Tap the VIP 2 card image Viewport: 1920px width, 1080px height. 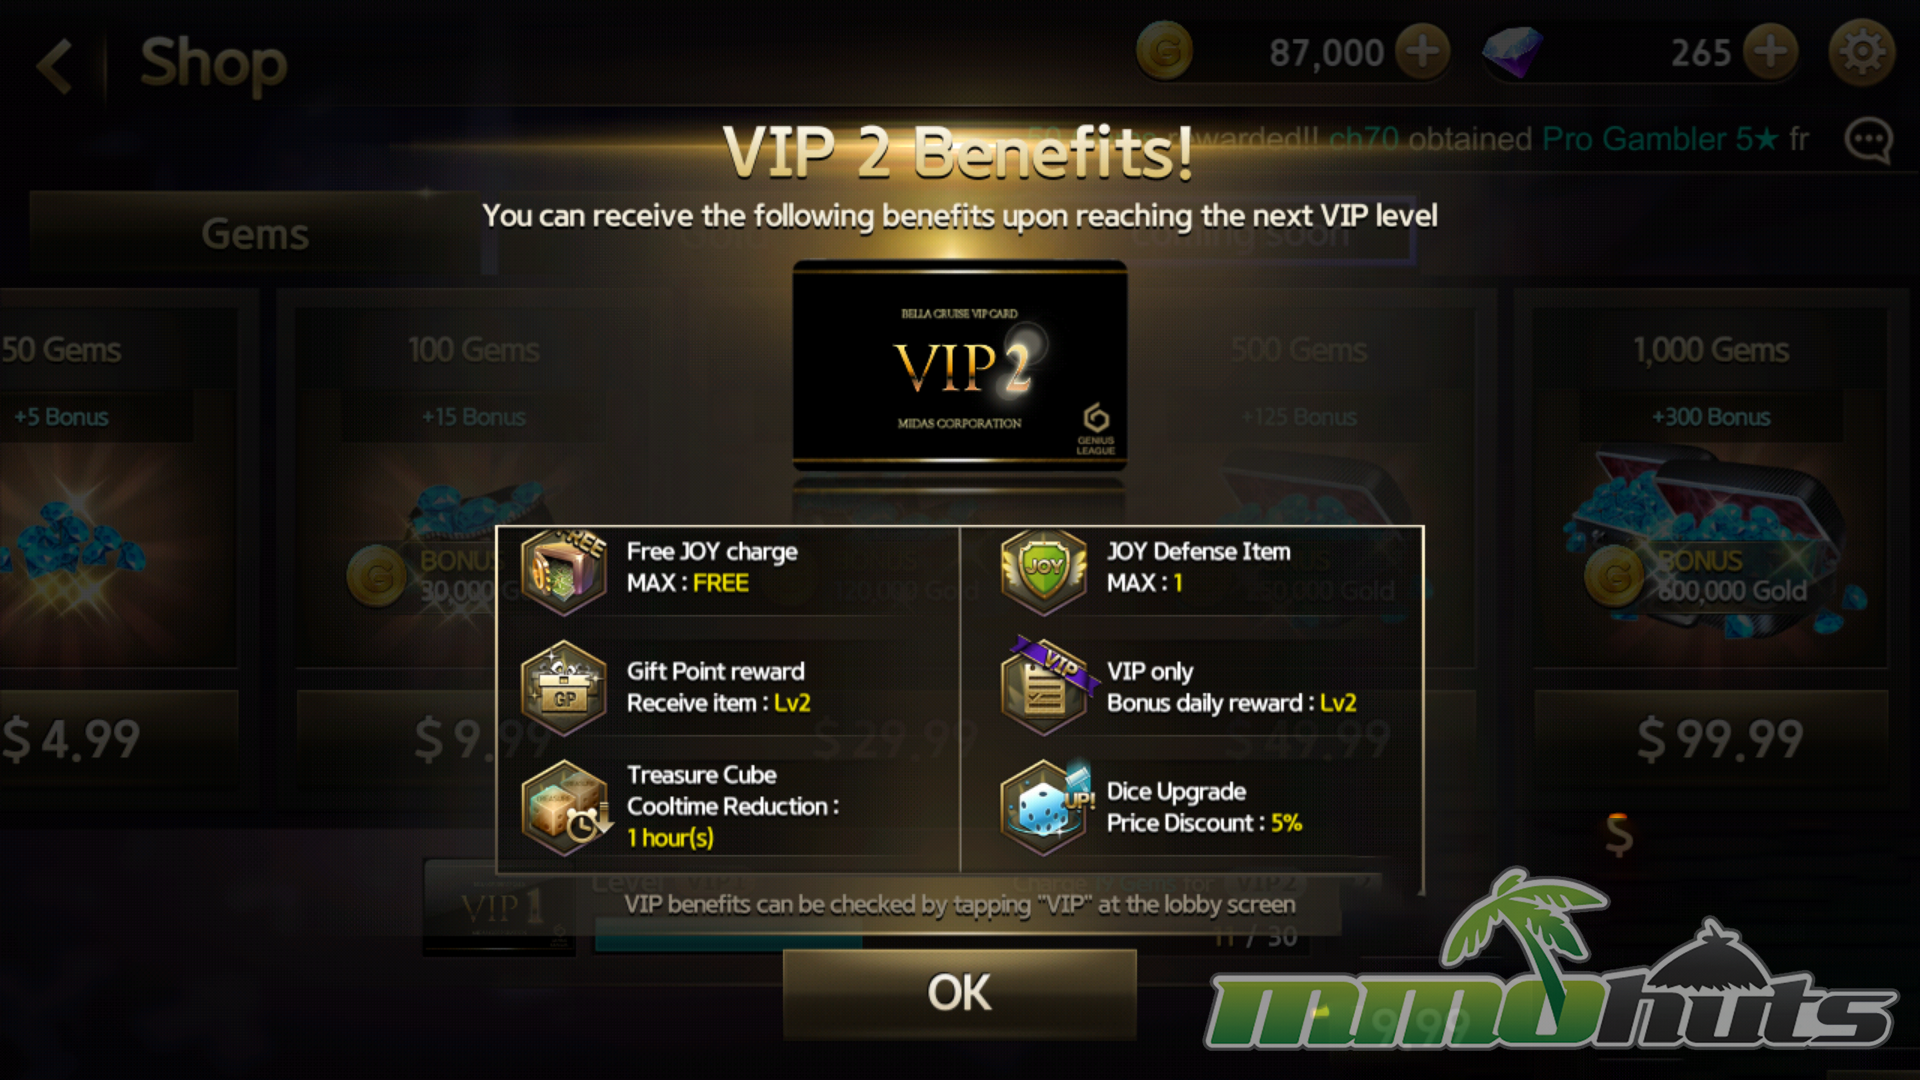pos(960,364)
